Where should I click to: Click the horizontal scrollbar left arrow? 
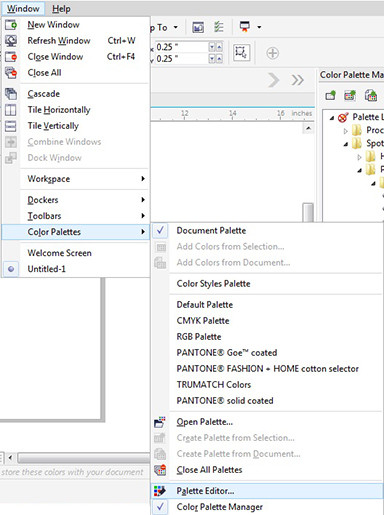pyautogui.click(x=10, y=458)
